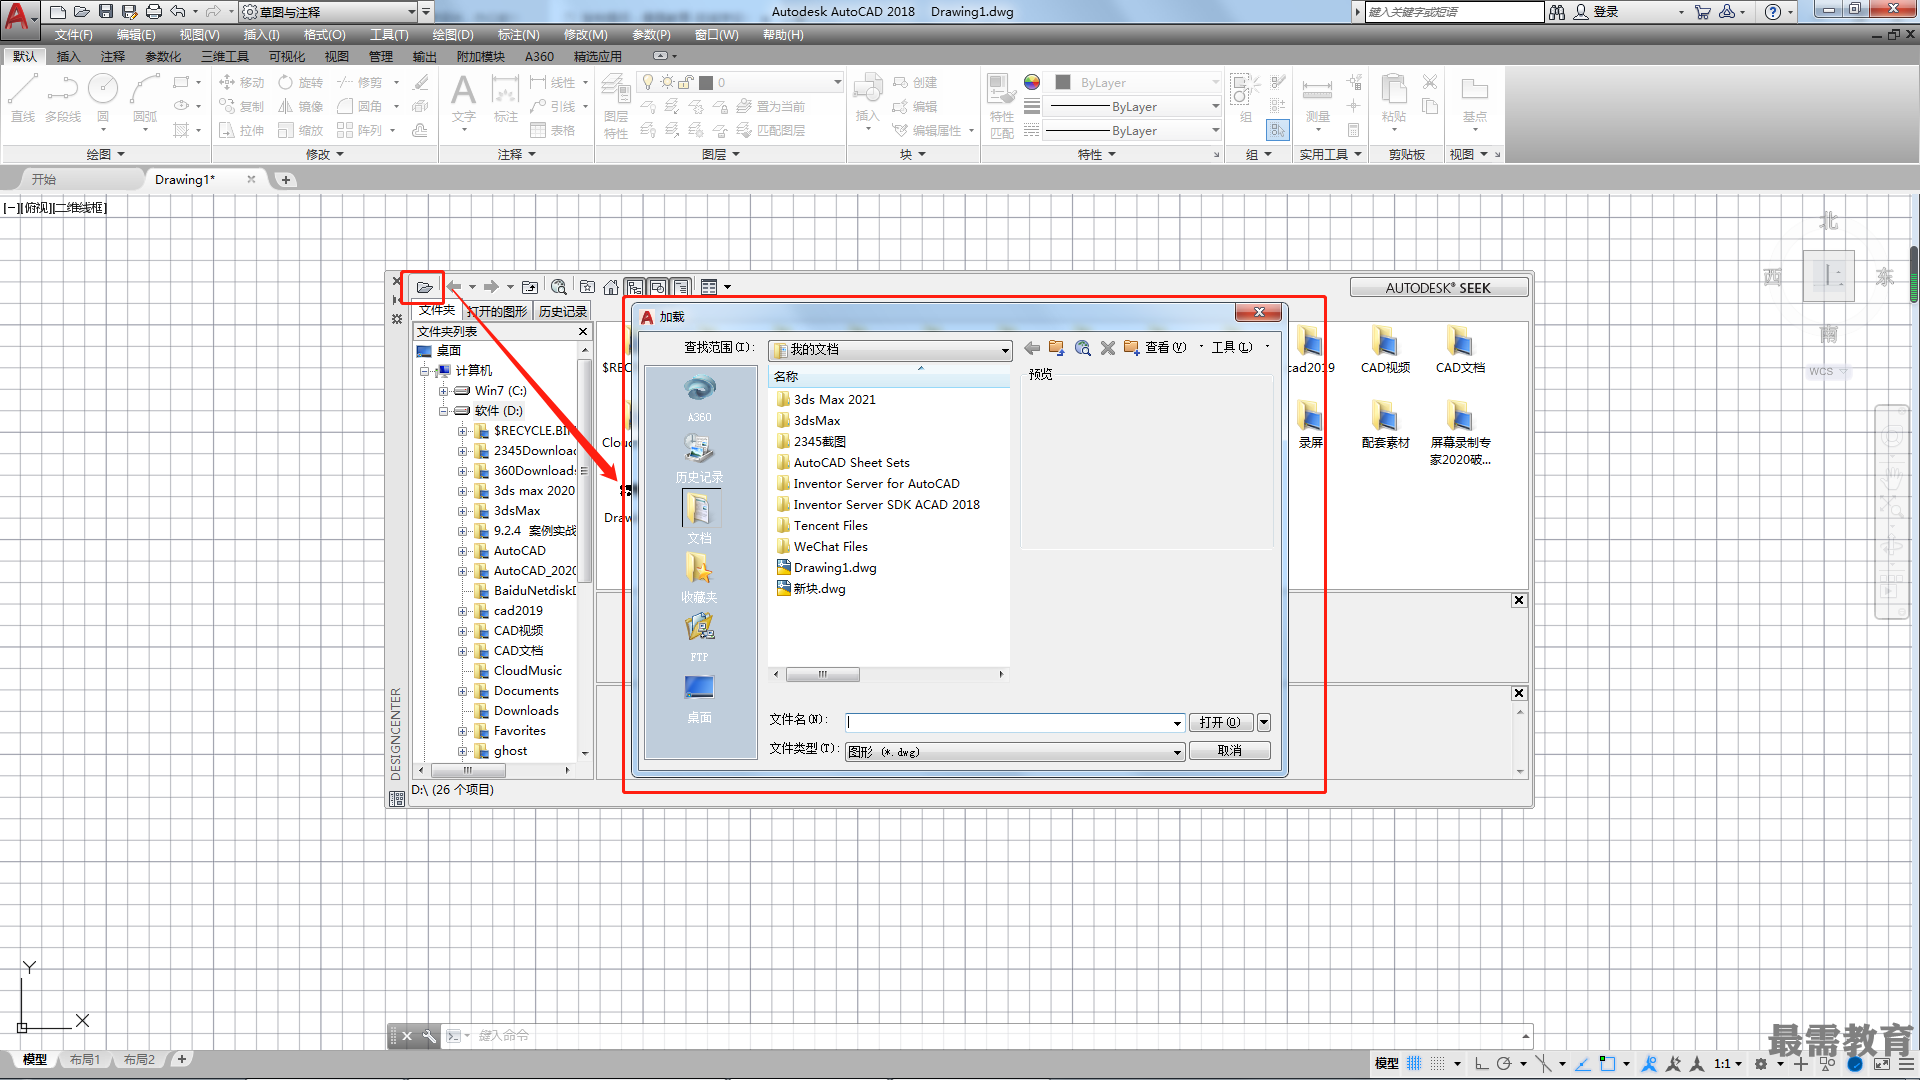Select FTP place in load dialog sidebar

699,638
